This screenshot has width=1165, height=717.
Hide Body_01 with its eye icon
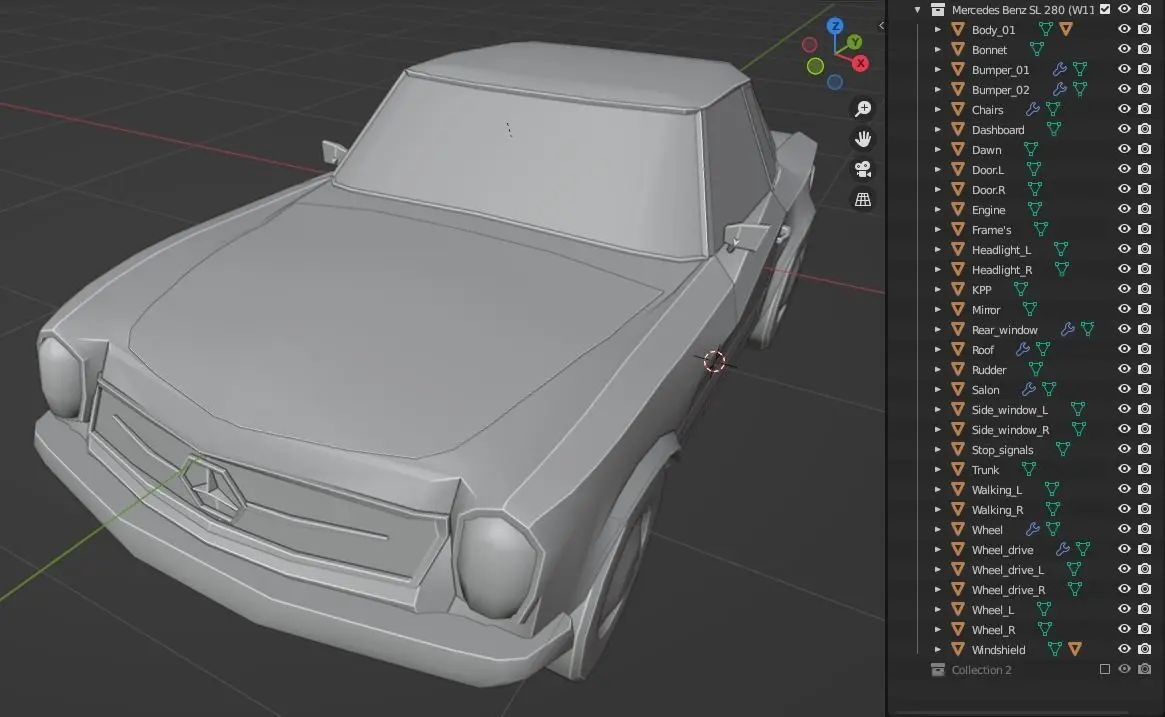click(1124, 29)
